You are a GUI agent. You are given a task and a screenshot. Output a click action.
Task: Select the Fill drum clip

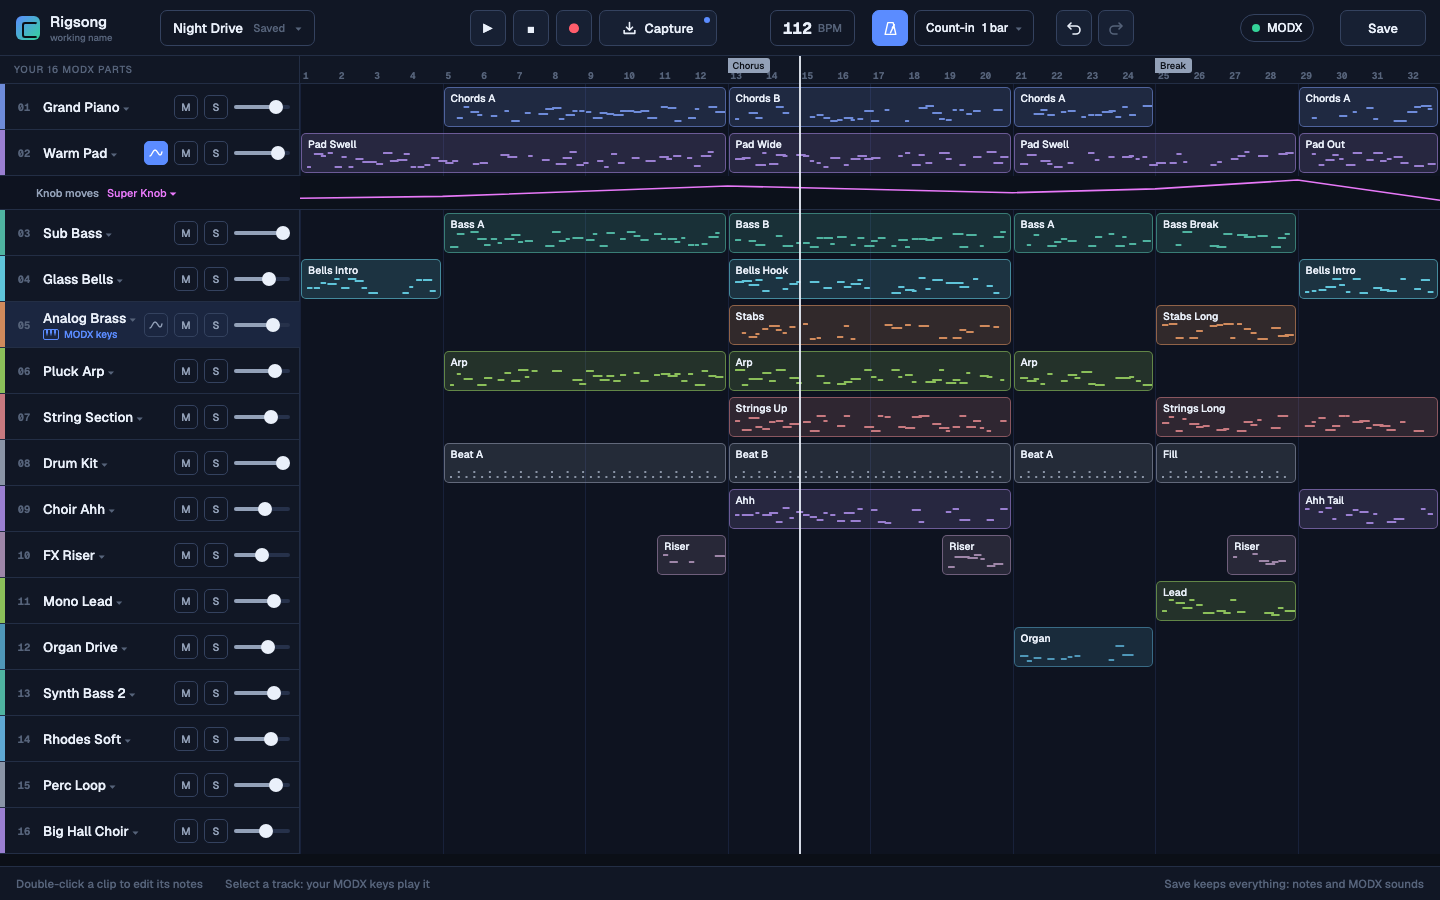[1226, 463]
